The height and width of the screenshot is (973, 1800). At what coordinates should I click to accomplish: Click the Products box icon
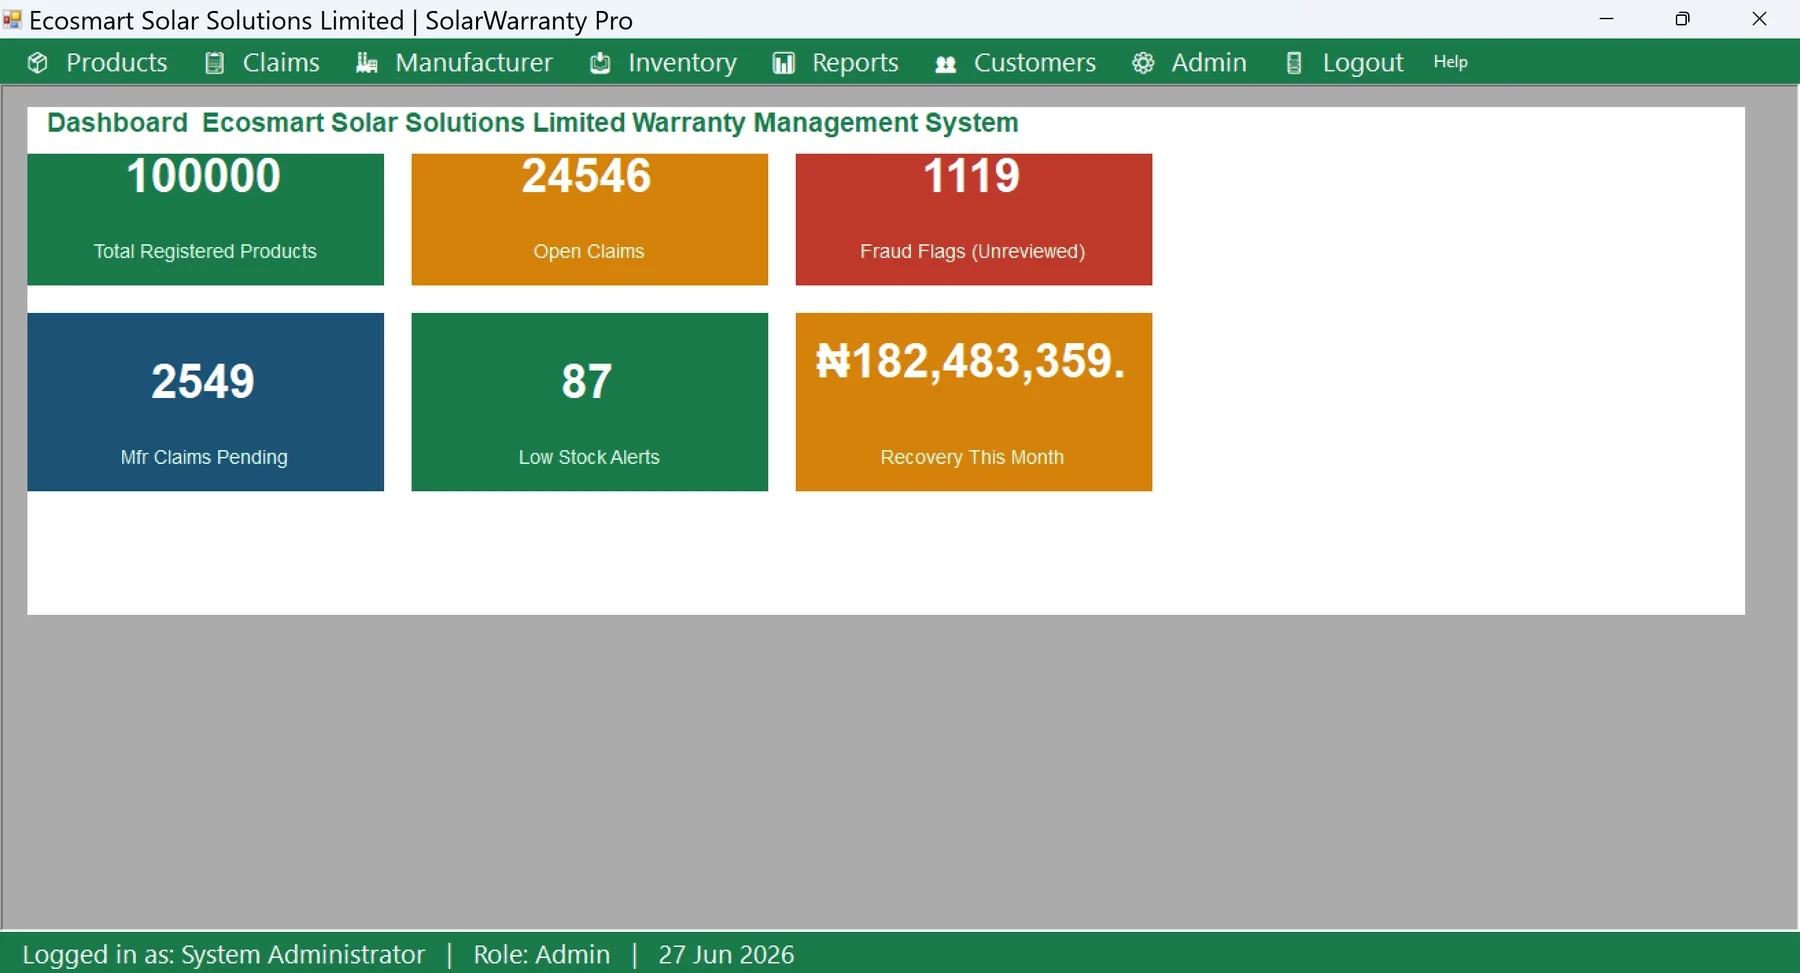point(38,63)
